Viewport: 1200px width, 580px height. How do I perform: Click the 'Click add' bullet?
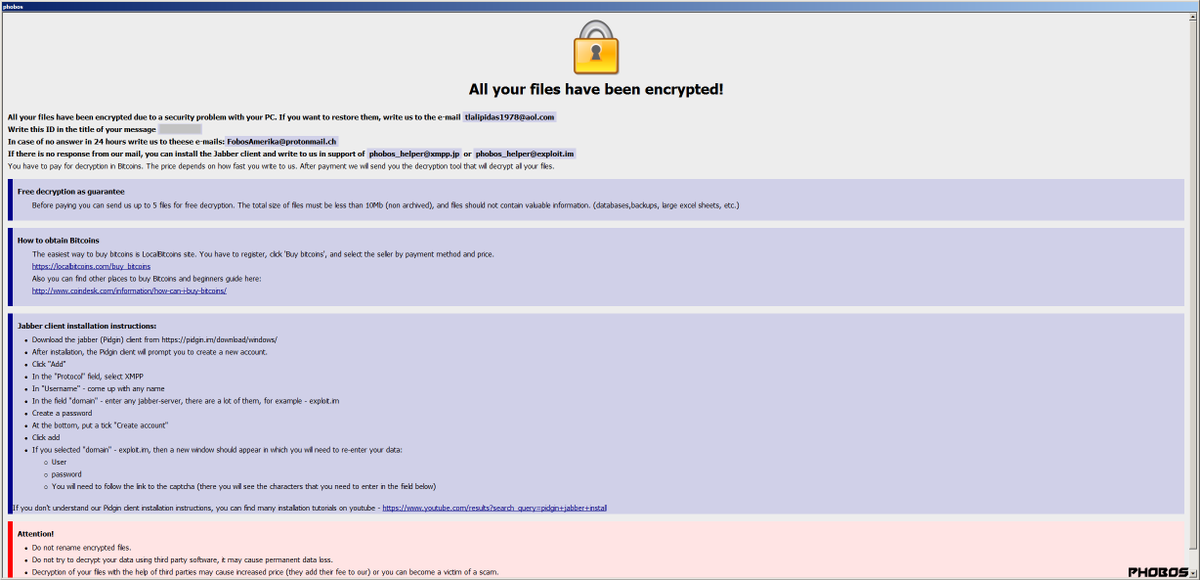click(47, 437)
